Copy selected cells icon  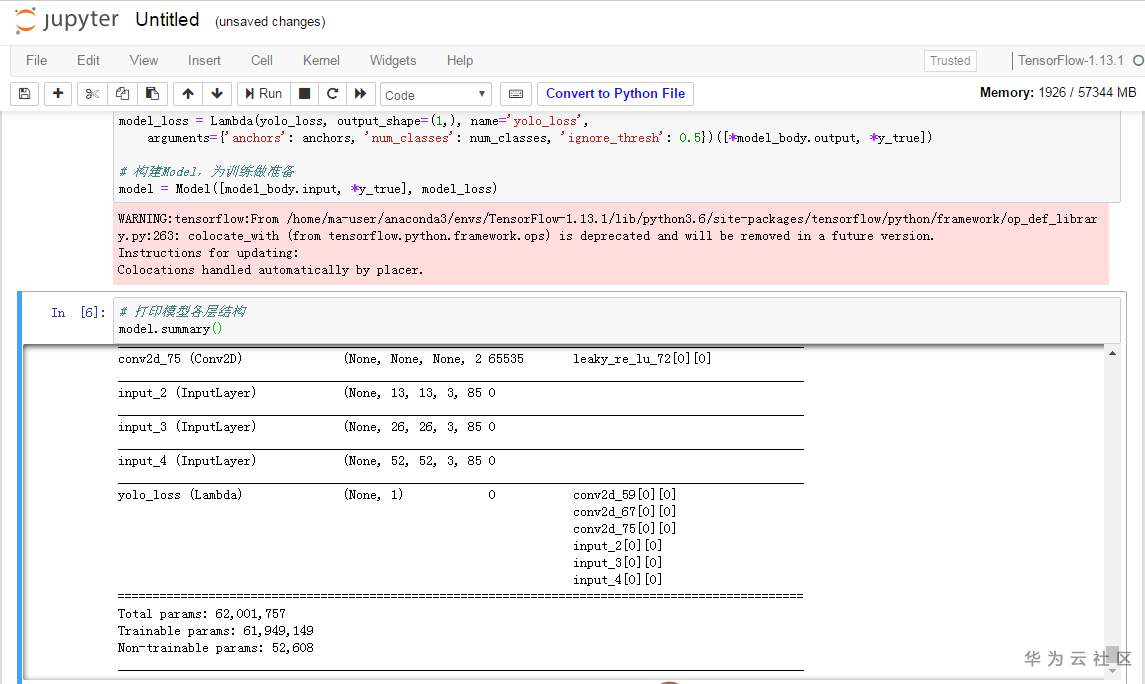click(x=122, y=93)
